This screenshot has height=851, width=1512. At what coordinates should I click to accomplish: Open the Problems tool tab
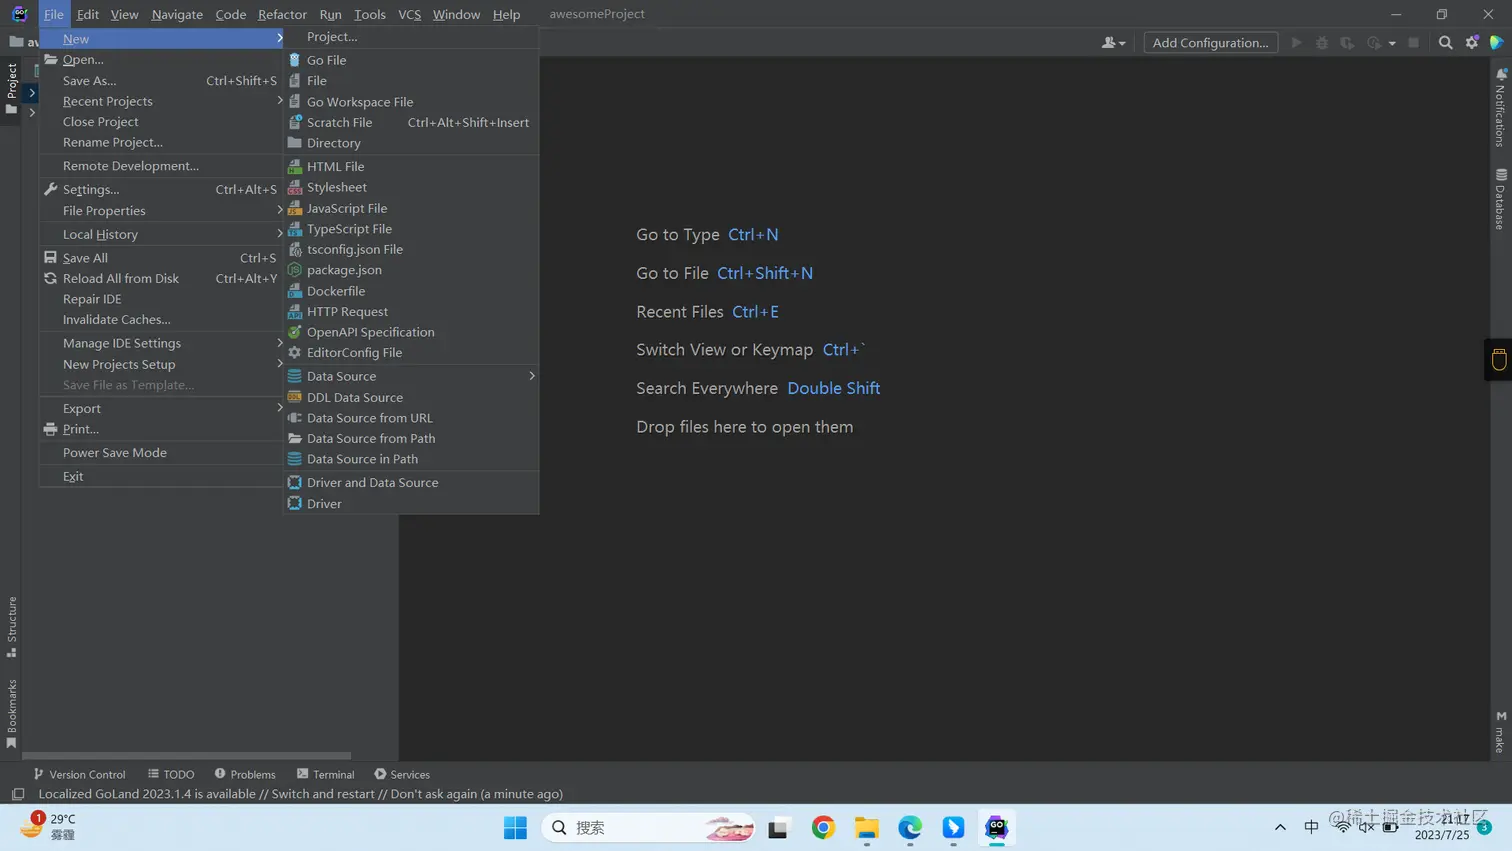pyautogui.click(x=245, y=774)
